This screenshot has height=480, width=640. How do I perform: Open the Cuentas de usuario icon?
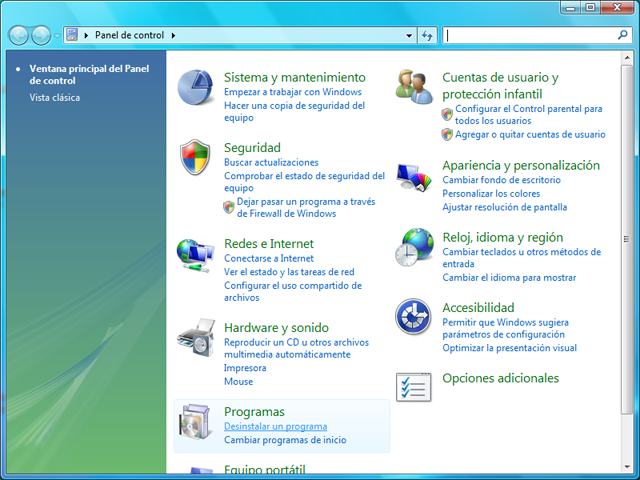[413, 88]
